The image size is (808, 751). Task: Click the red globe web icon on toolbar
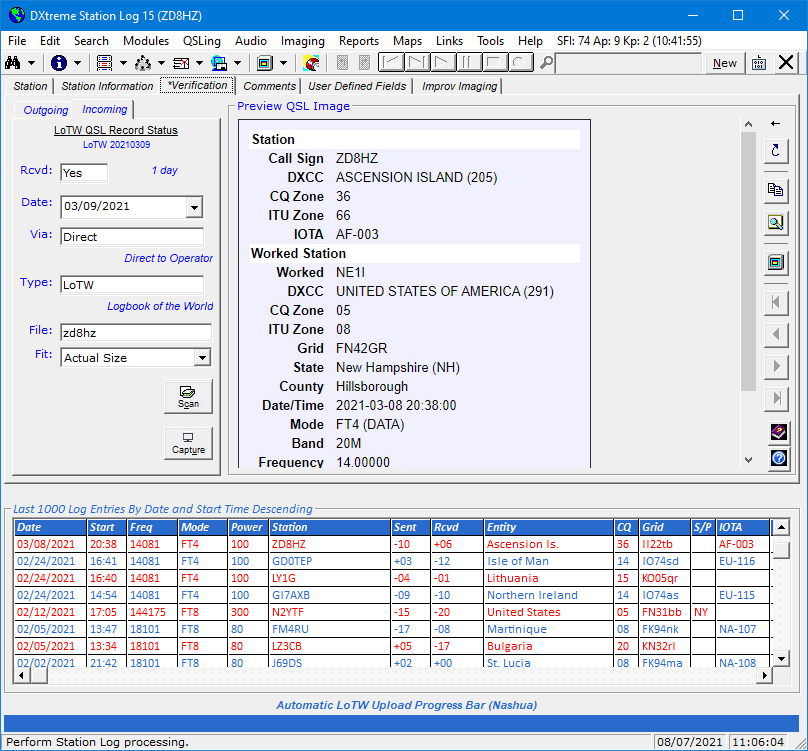coord(310,62)
